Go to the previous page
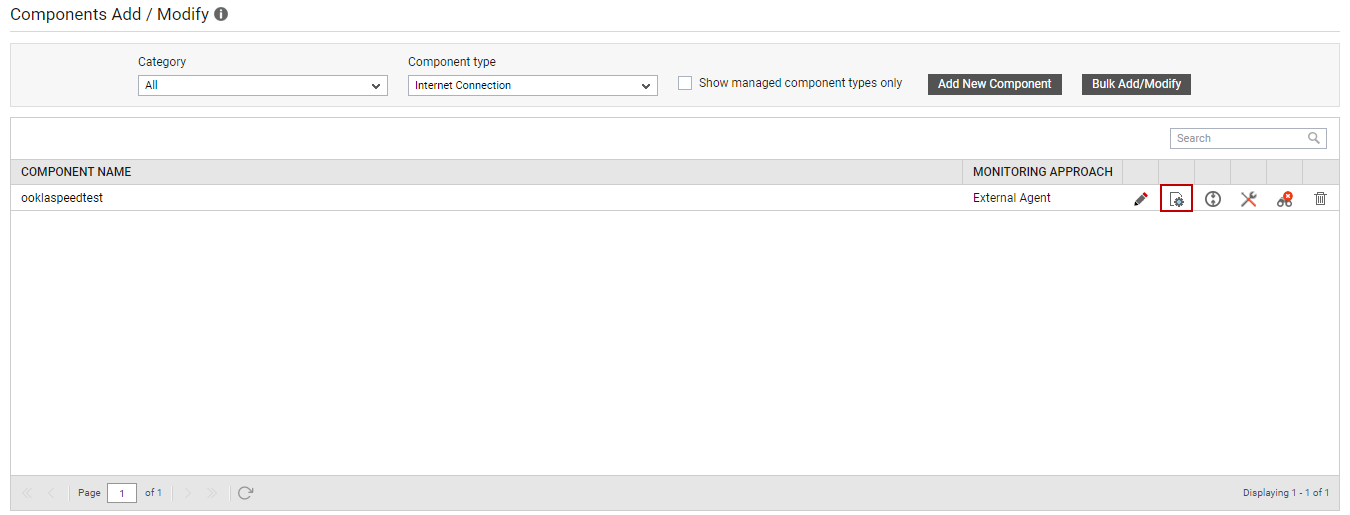Screen dimensions: 1350x515 click(51, 493)
